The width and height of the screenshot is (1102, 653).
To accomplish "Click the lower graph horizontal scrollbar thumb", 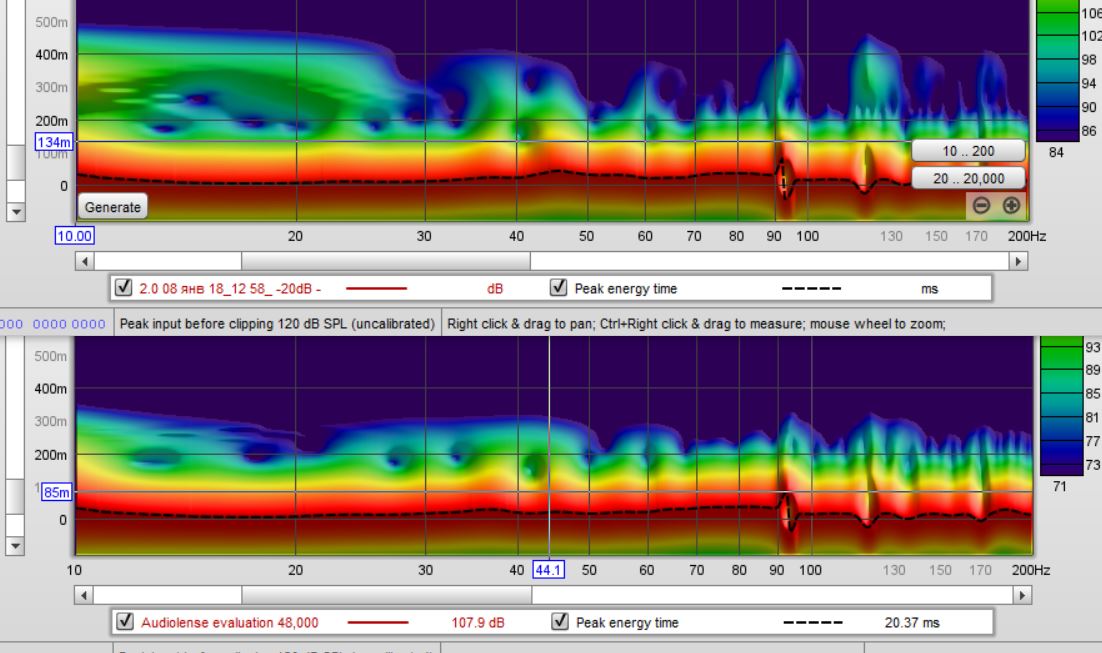I will pyautogui.click(x=387, y=595).
